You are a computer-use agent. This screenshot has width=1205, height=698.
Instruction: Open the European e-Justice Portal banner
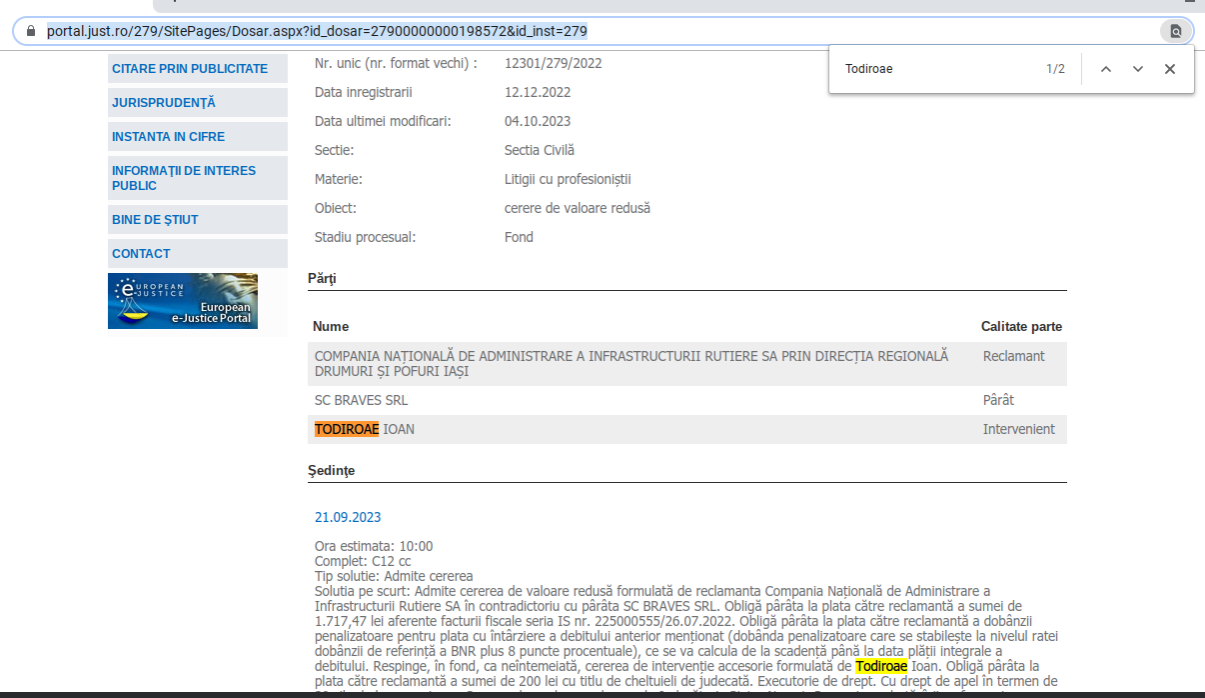point(183,301)
